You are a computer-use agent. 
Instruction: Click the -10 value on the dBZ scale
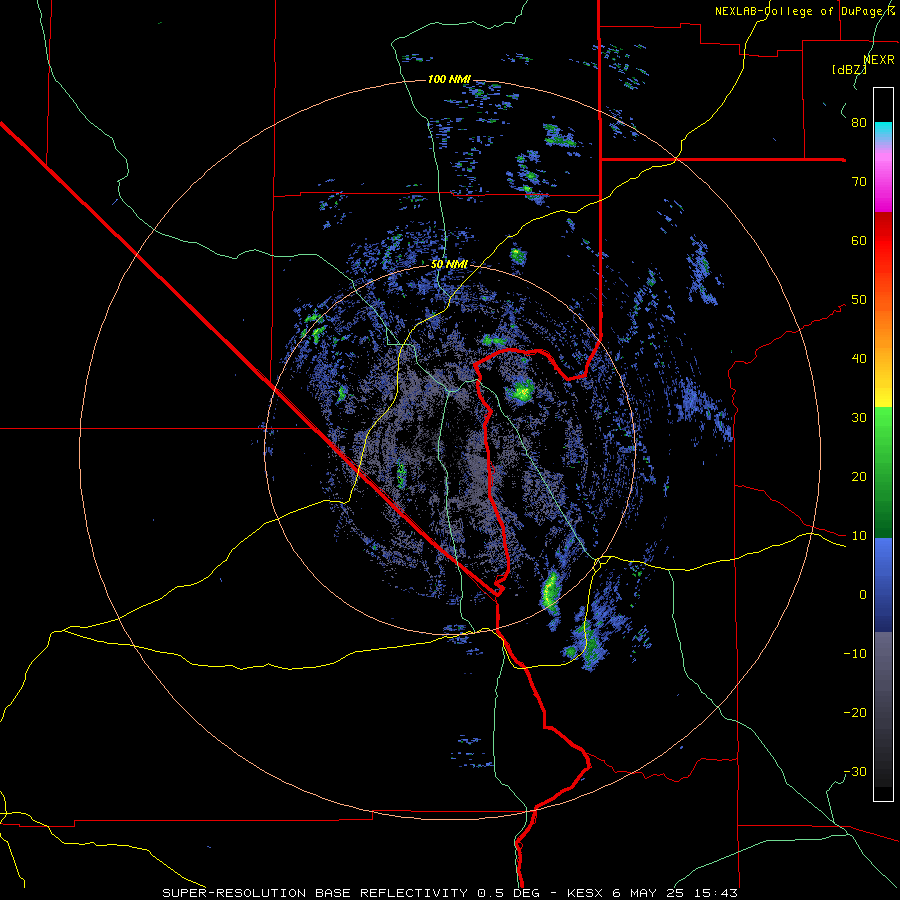(855, 653)
